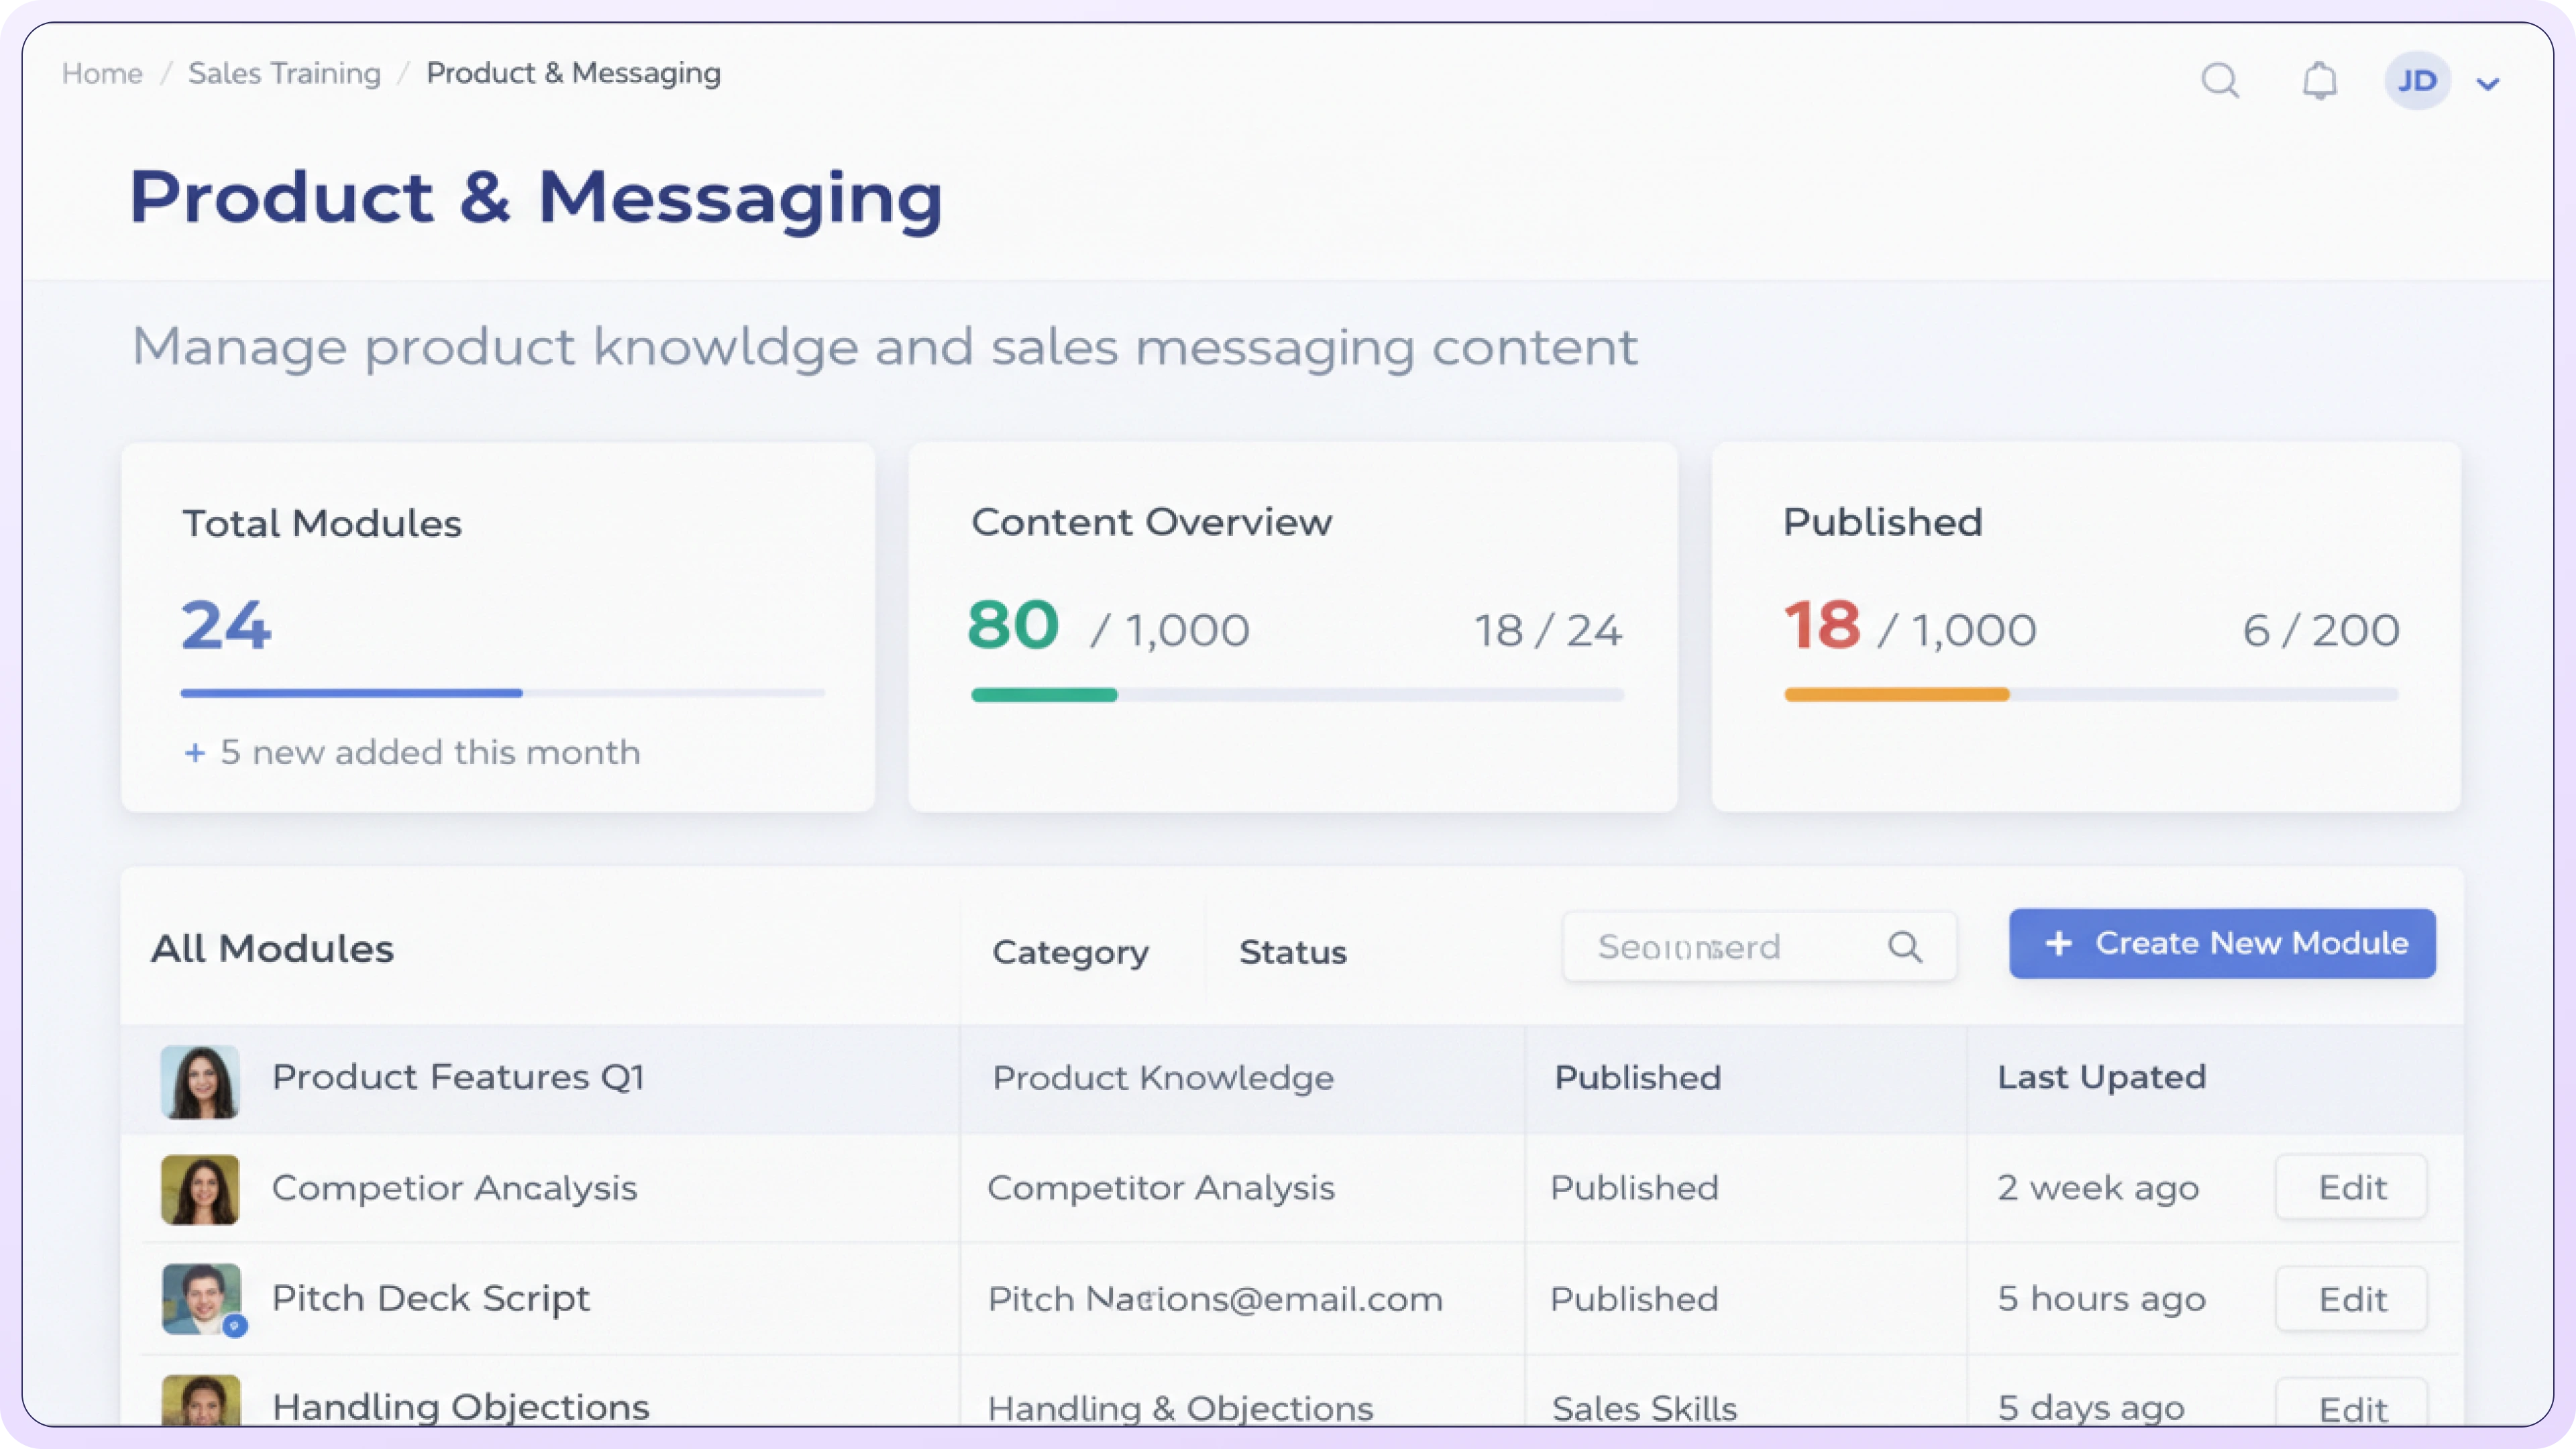Focus the modules search input field
This screenshot has width=2576, height=1449.
1720,946
